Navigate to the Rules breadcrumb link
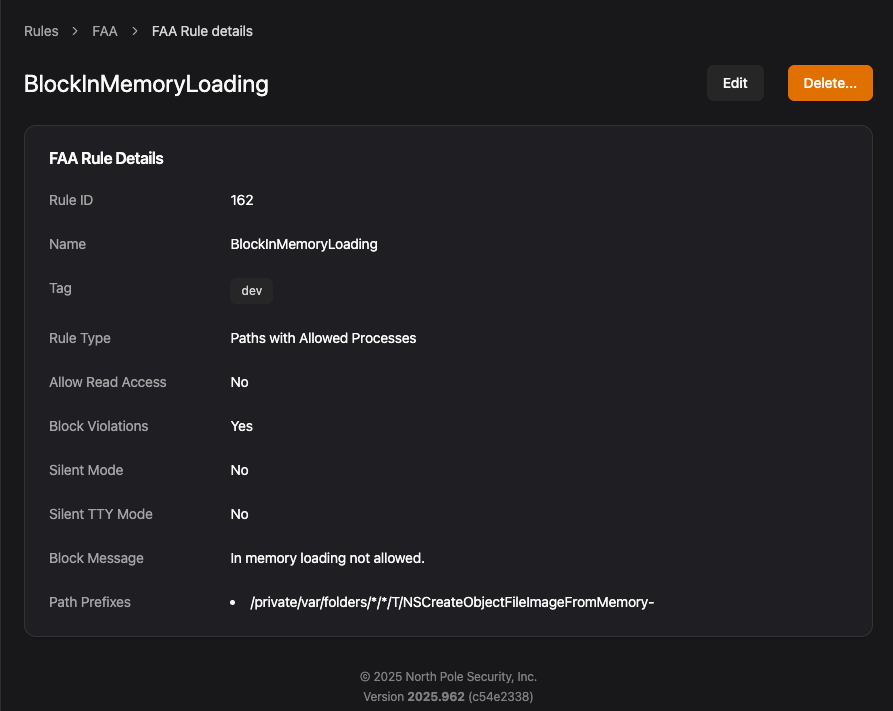The image size is (893, 711). [x=41, y=31]
